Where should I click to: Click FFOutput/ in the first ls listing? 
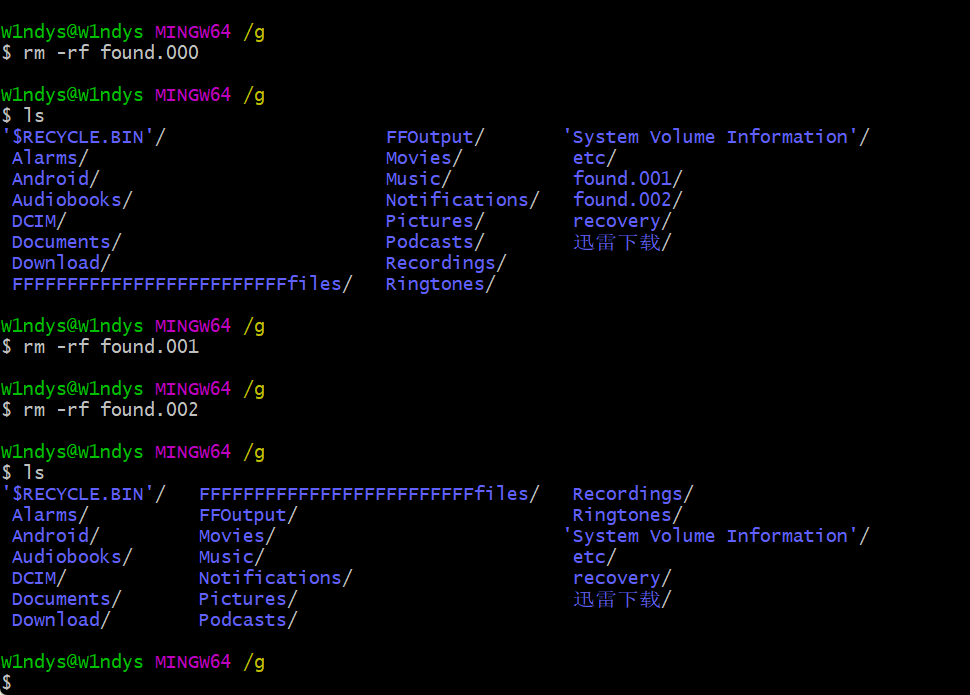coord(435,137)
